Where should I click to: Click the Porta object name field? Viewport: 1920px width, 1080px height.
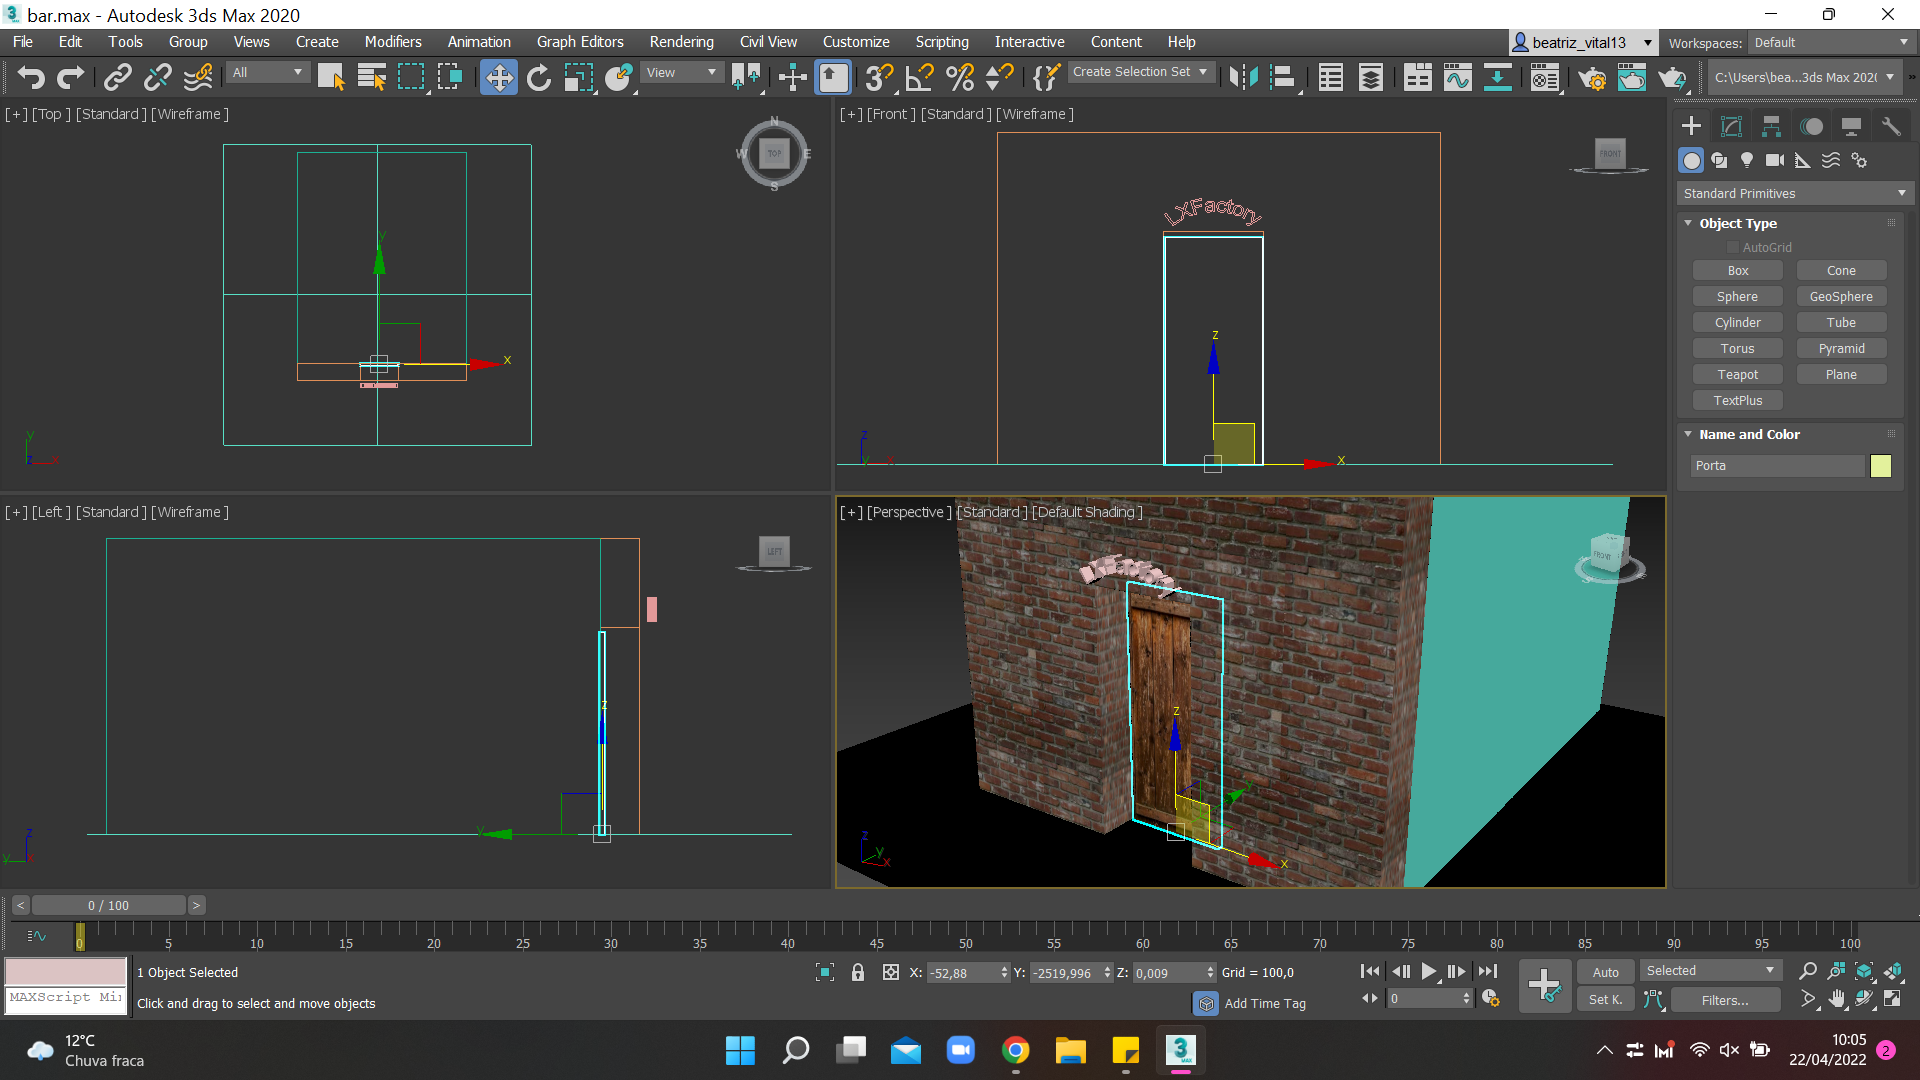[x=1777, y=466]
